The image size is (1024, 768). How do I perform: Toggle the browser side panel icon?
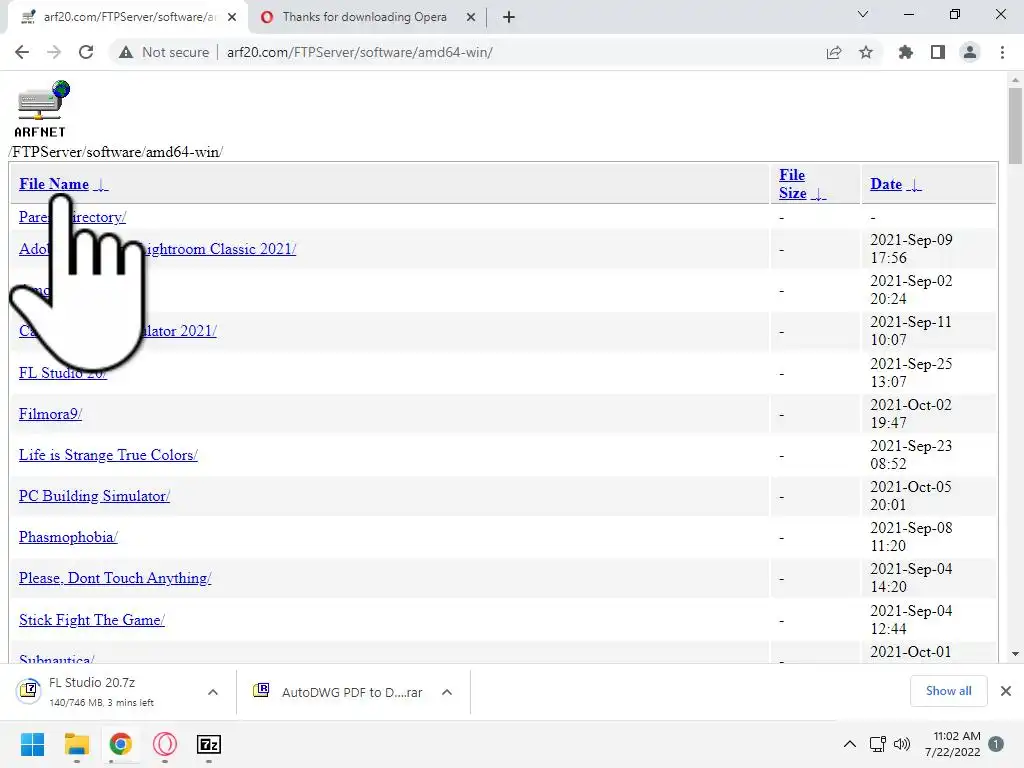click(x=938, y=52)
